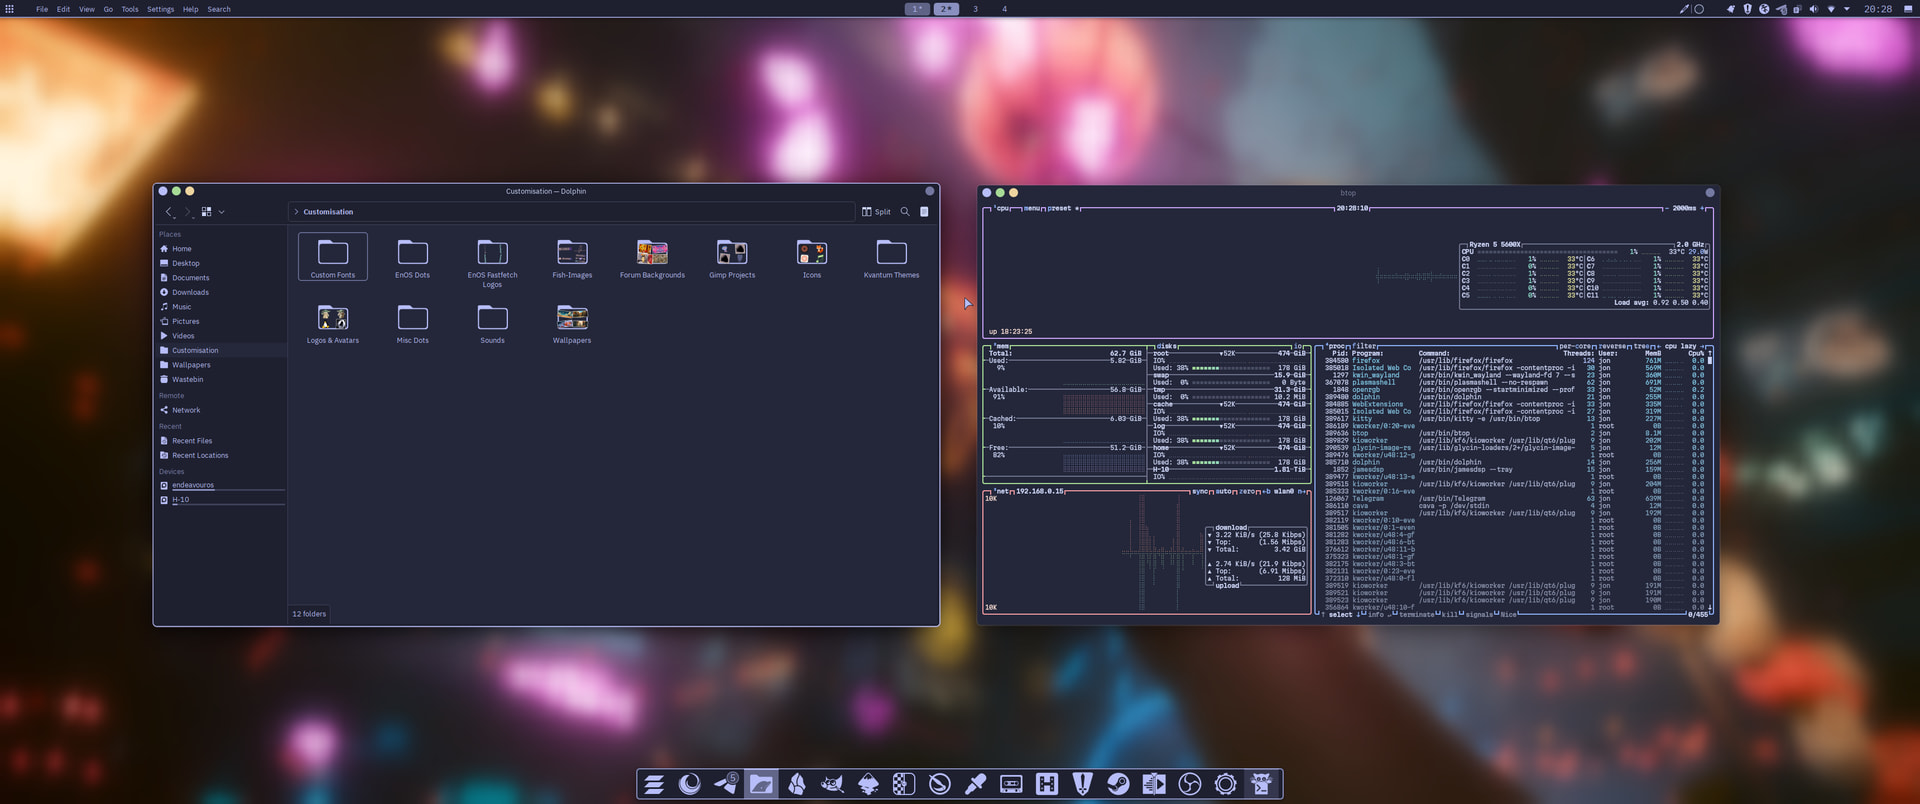1920x804 pixels.
Task: Open Steam from the dock
Action: click(x=1118, y=784)
